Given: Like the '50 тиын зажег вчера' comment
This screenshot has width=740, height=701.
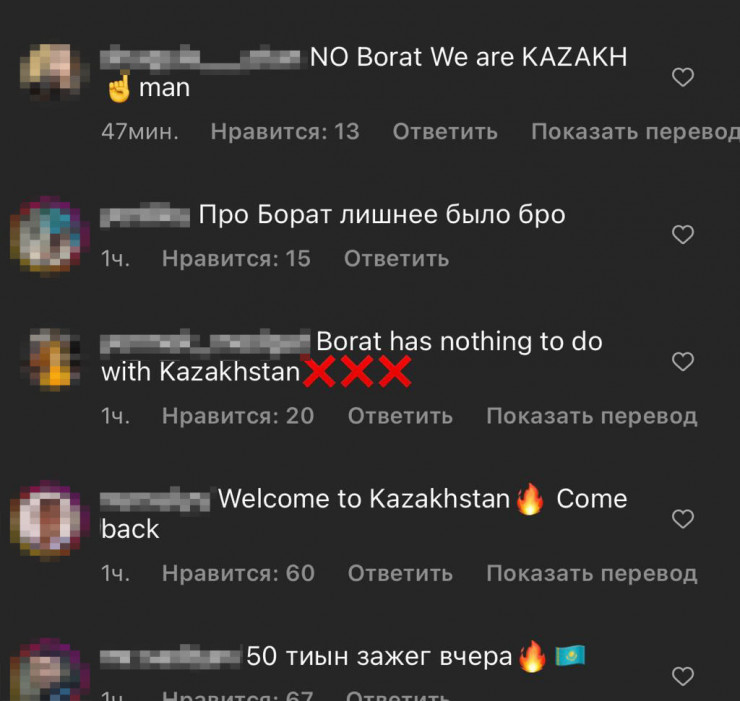Looking at the screenshot, I should 682,676.
